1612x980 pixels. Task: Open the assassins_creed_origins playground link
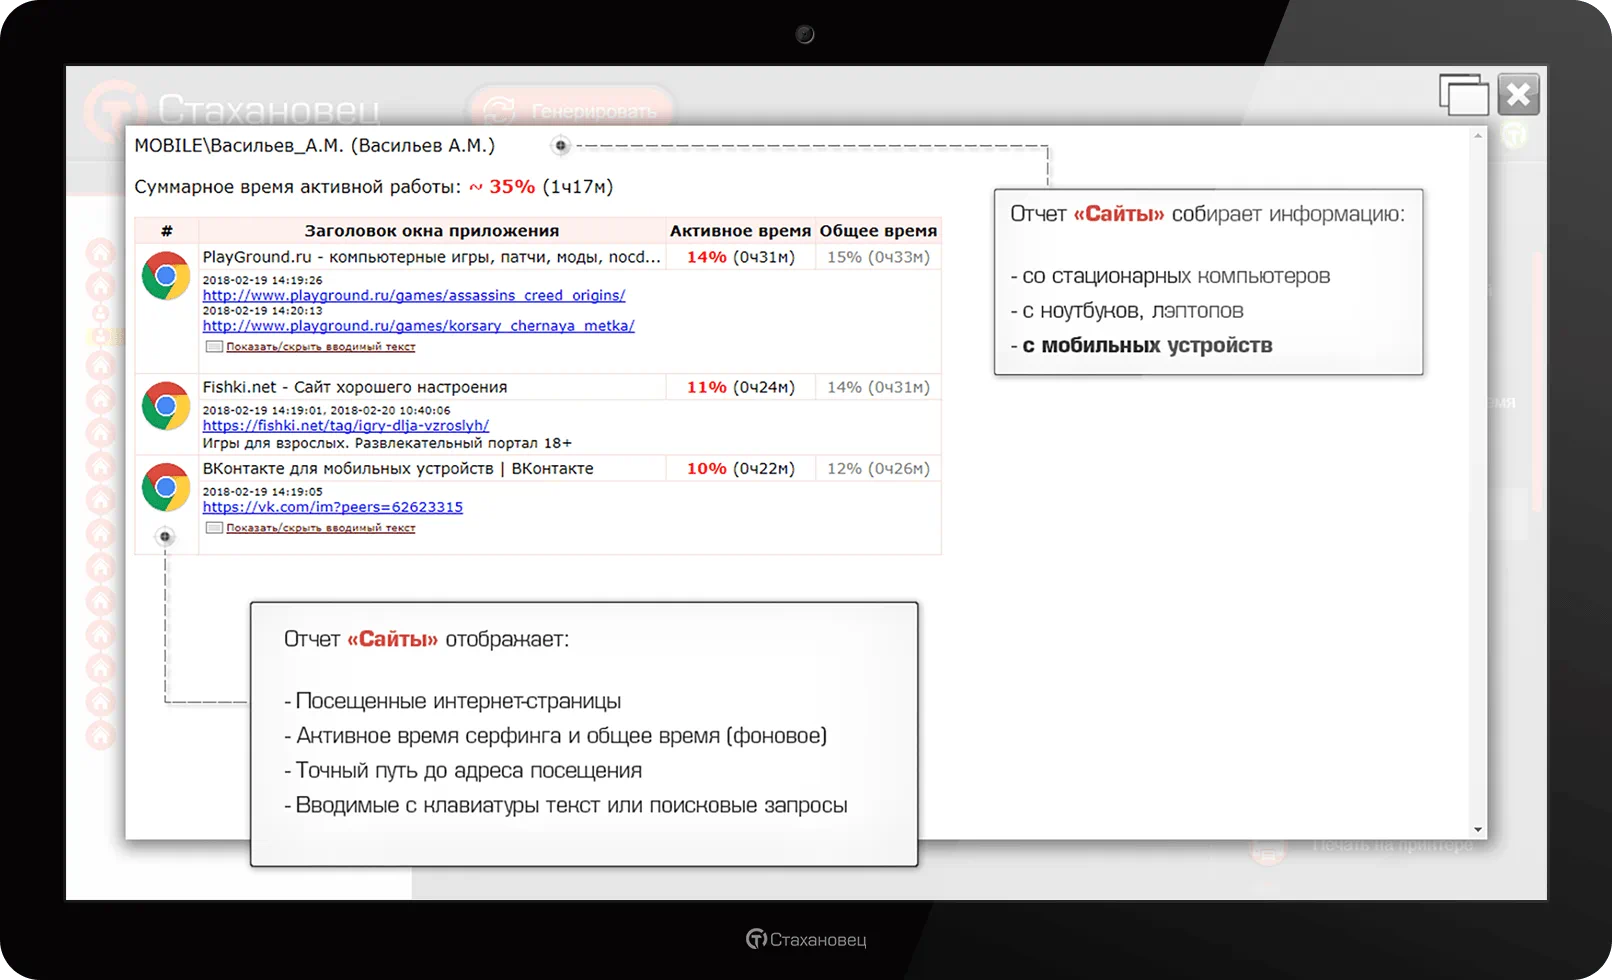[x=414, y=295]
